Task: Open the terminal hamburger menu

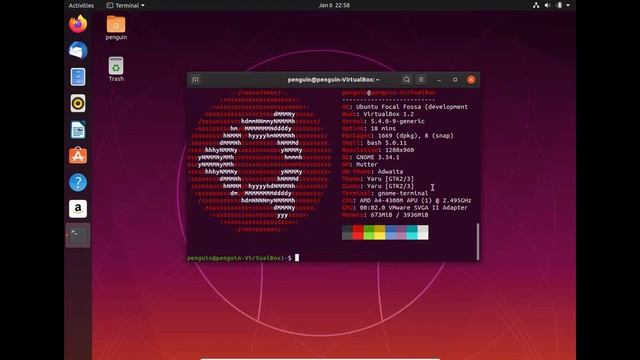Action: 421,80
